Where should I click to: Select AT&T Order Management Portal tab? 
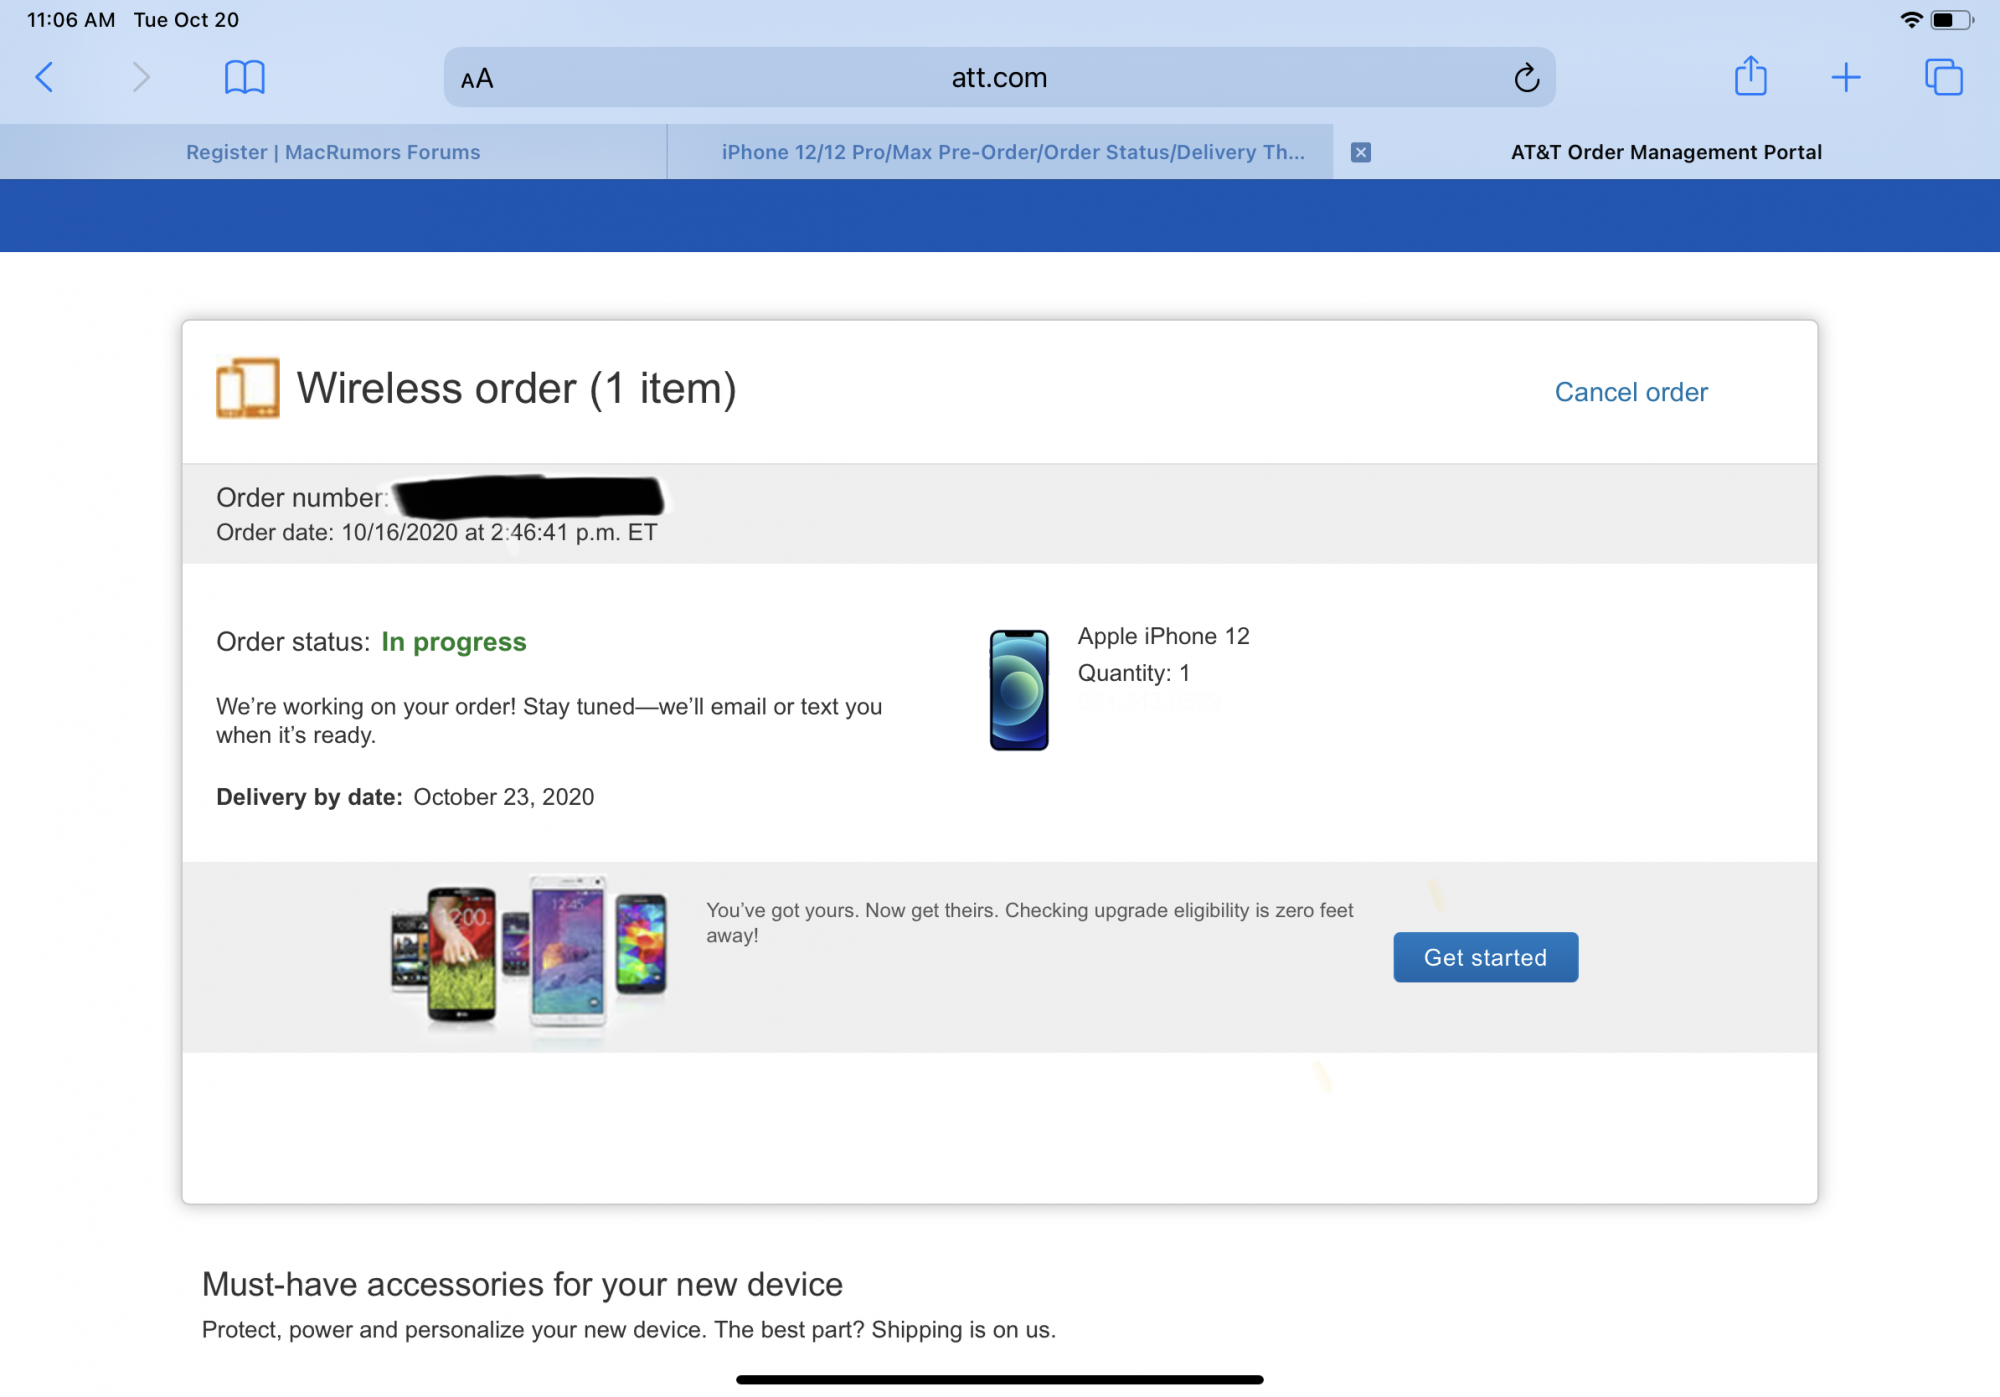(1666, 152)
